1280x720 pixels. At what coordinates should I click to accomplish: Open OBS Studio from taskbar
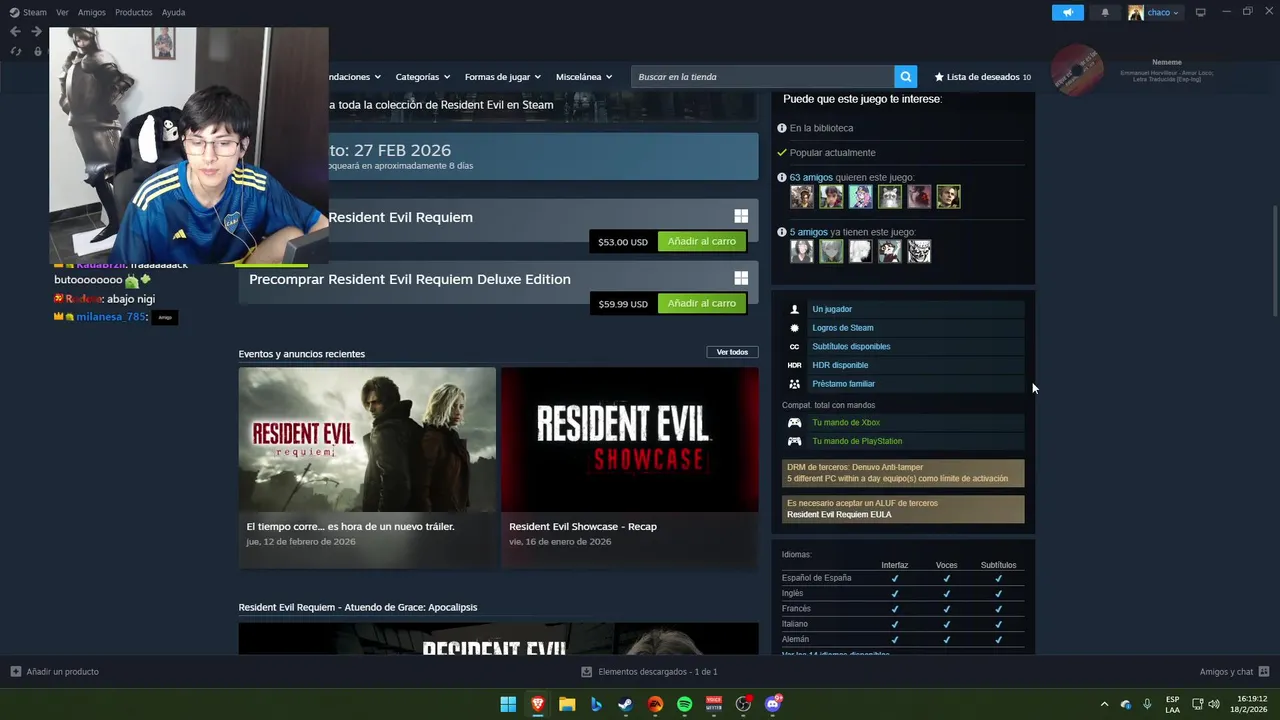(x=743, y=704)
